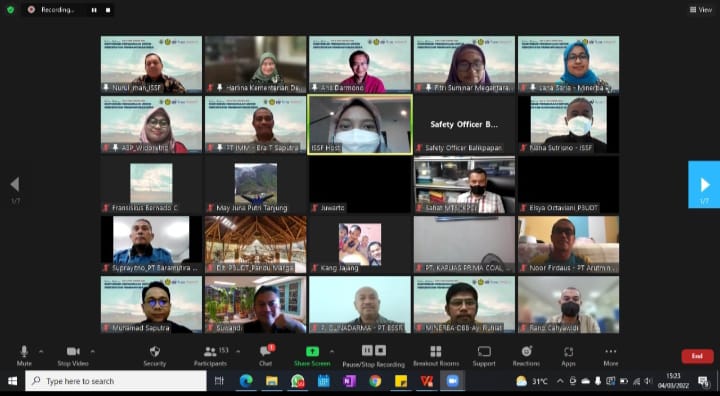This screenshot has height=396, width=720.
Task: Select Nana Sutrisno - ISSF video tile
Action: 568,124
